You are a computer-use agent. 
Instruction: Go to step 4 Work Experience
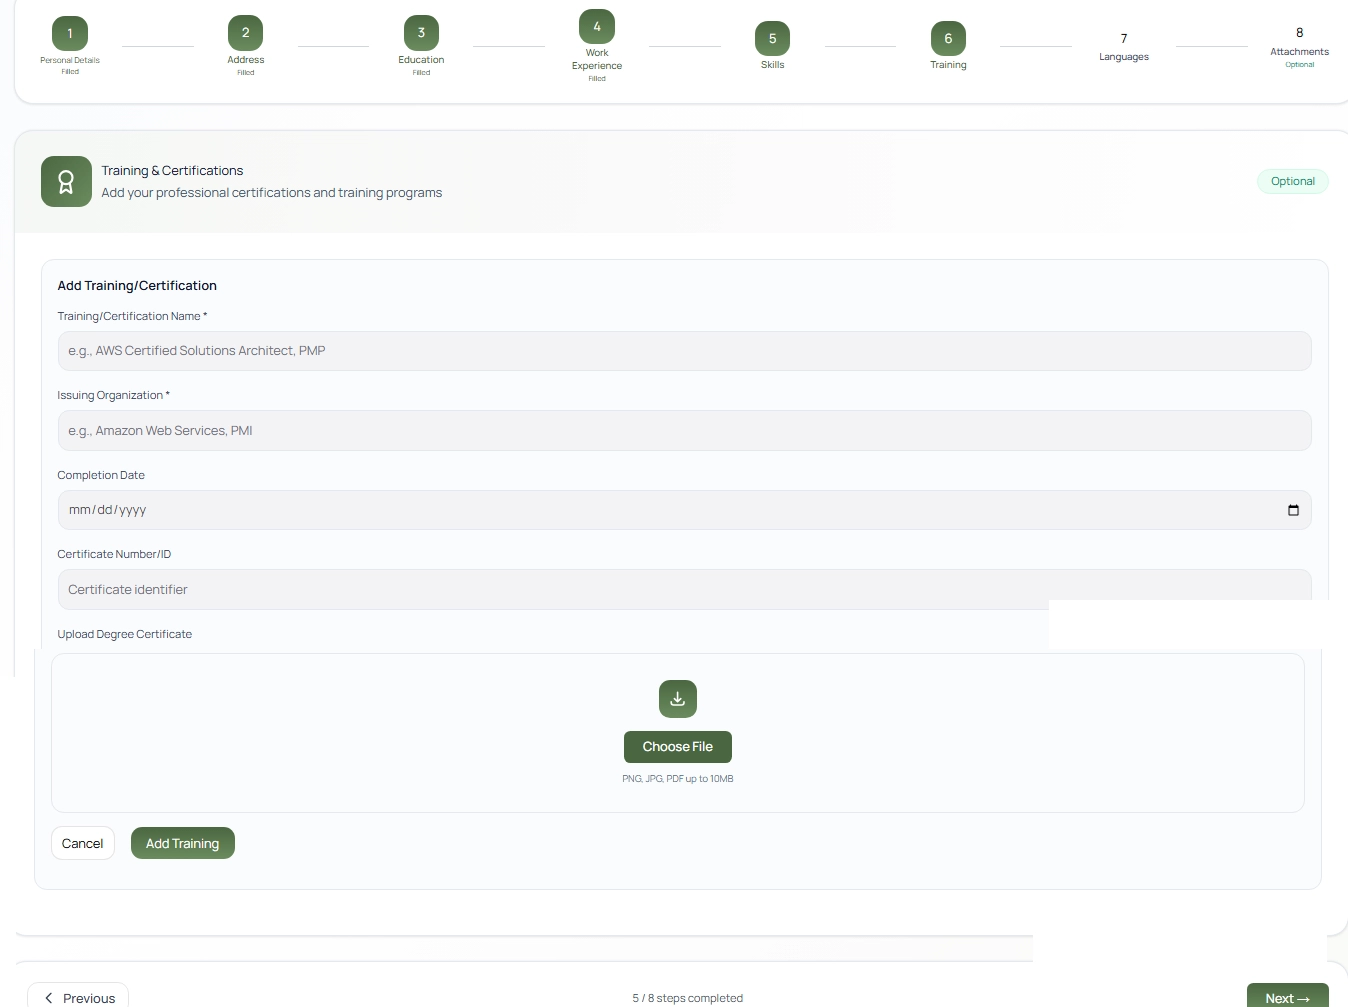(597, 26)
